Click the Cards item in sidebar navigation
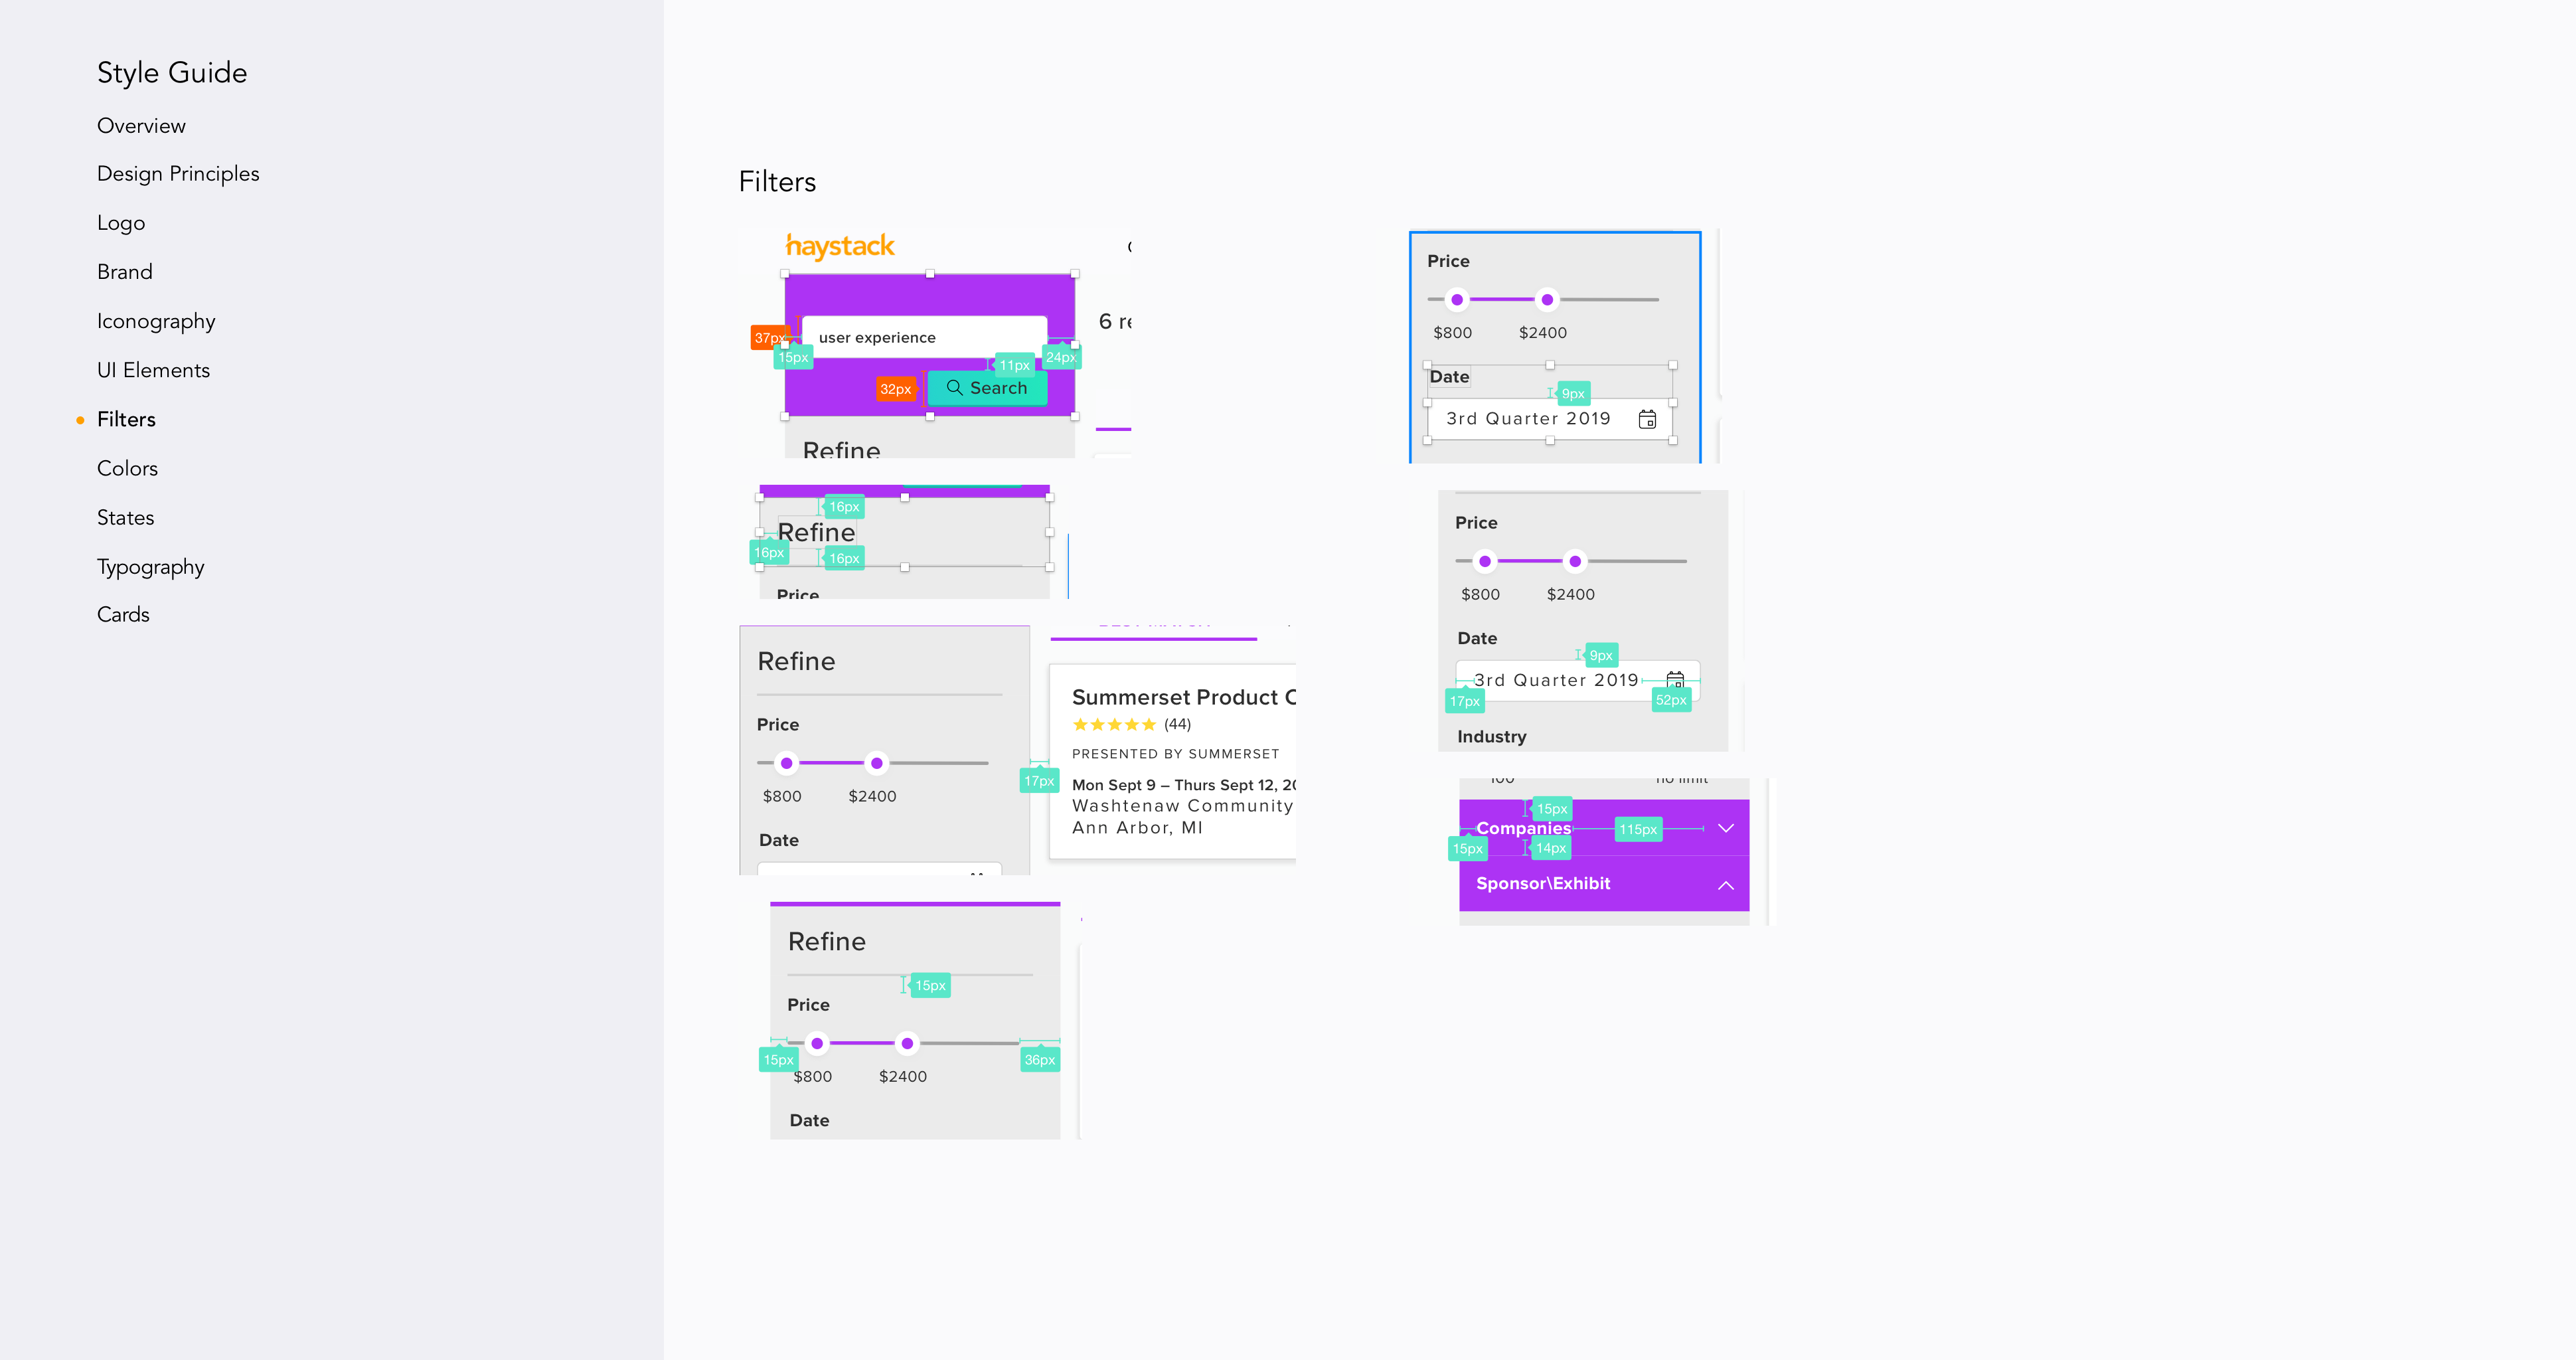2576x1360 pixels. pos(123,614)
